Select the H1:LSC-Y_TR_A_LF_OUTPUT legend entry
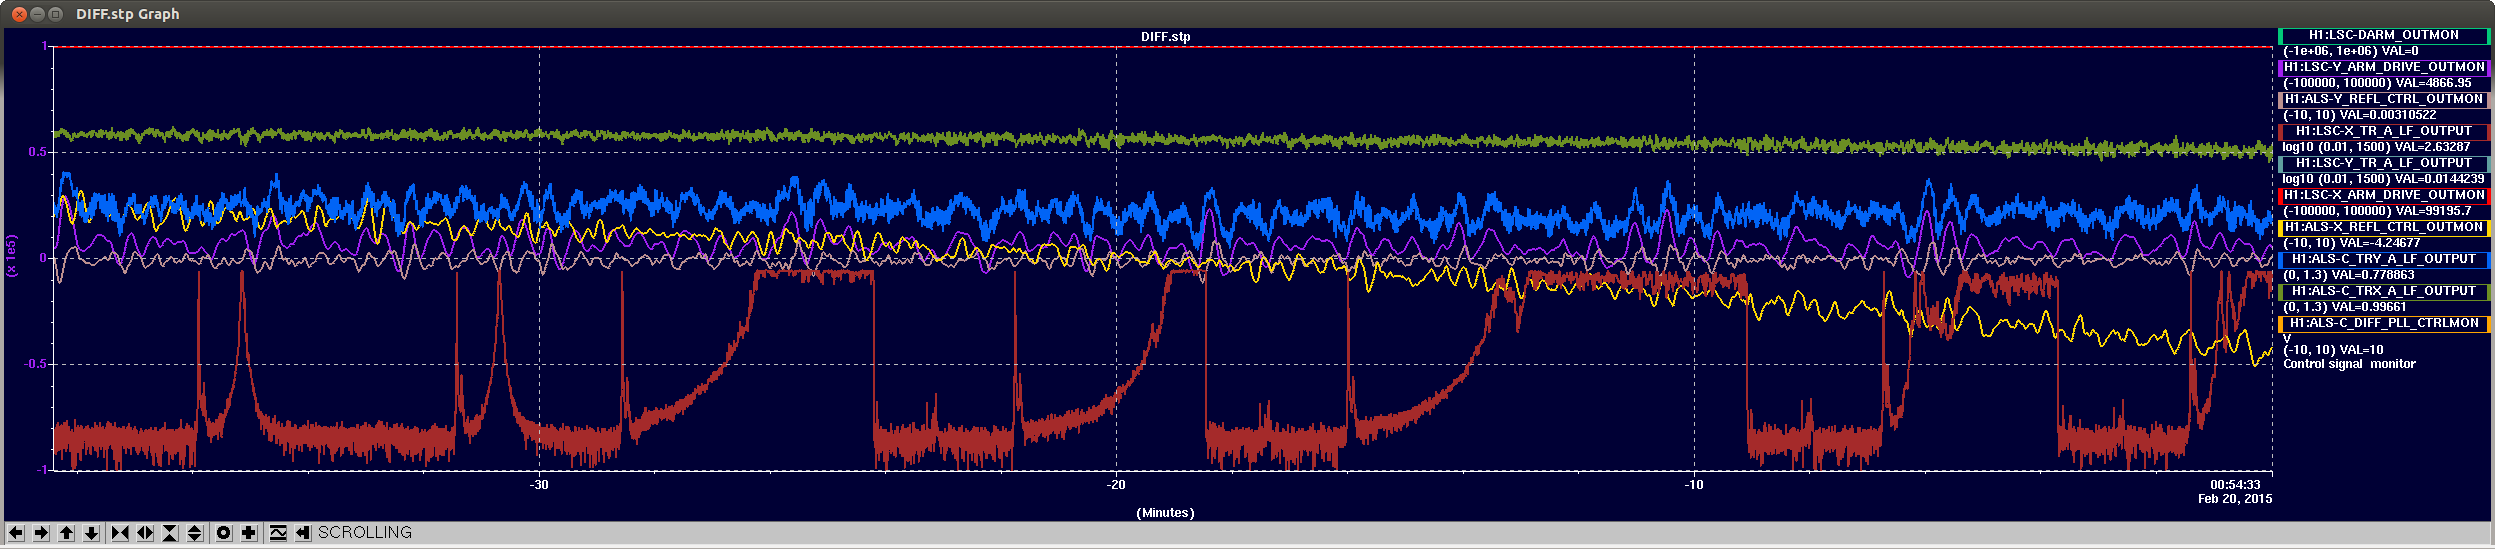This screenshot has width=2495, height=549. [x=2383, y=163]
